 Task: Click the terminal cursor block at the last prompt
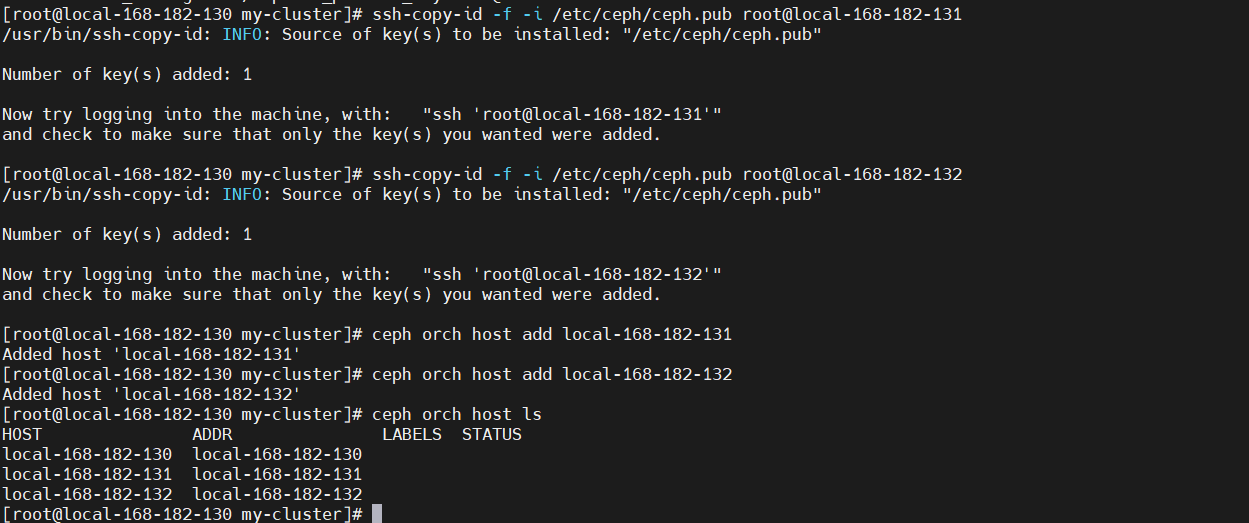click(x=377, y=514)
